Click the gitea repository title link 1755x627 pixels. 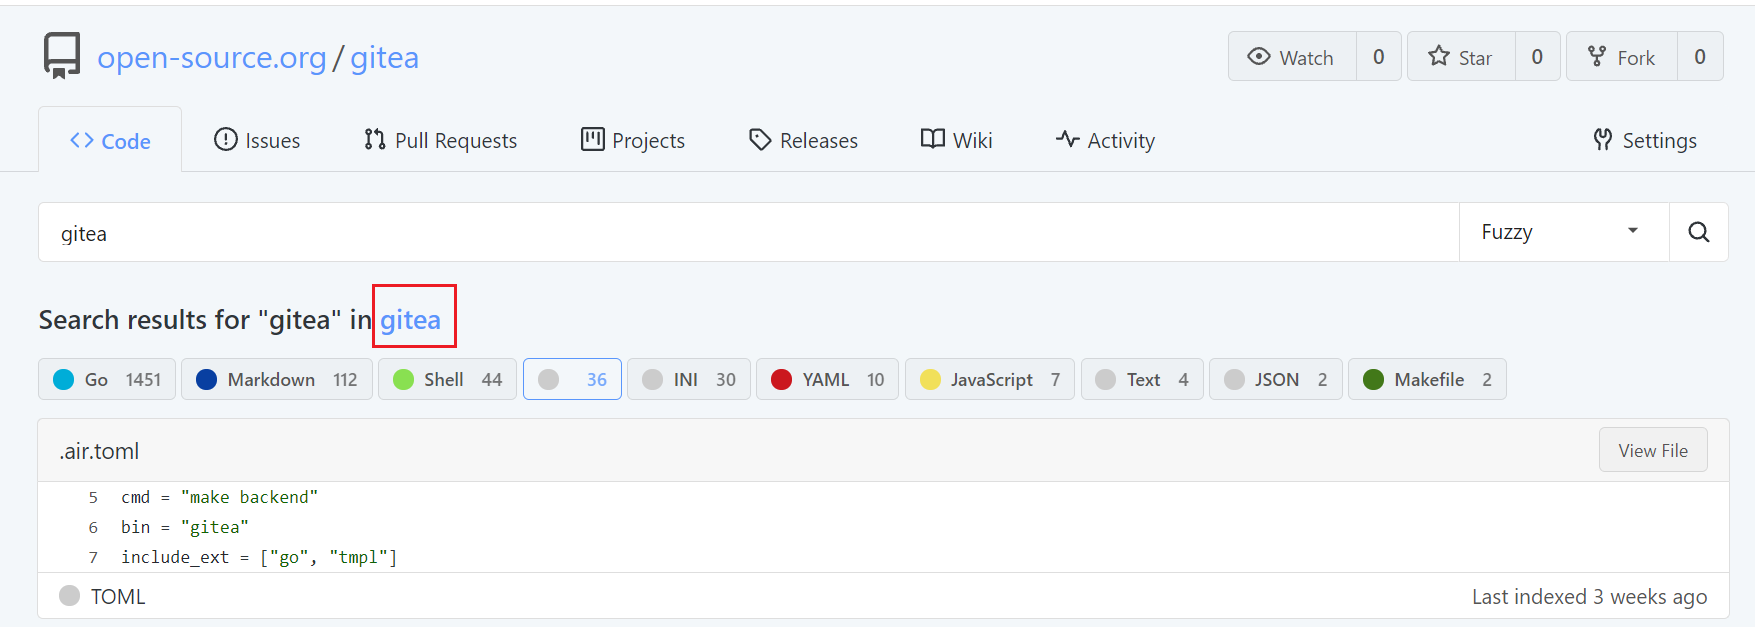[384, 57]
